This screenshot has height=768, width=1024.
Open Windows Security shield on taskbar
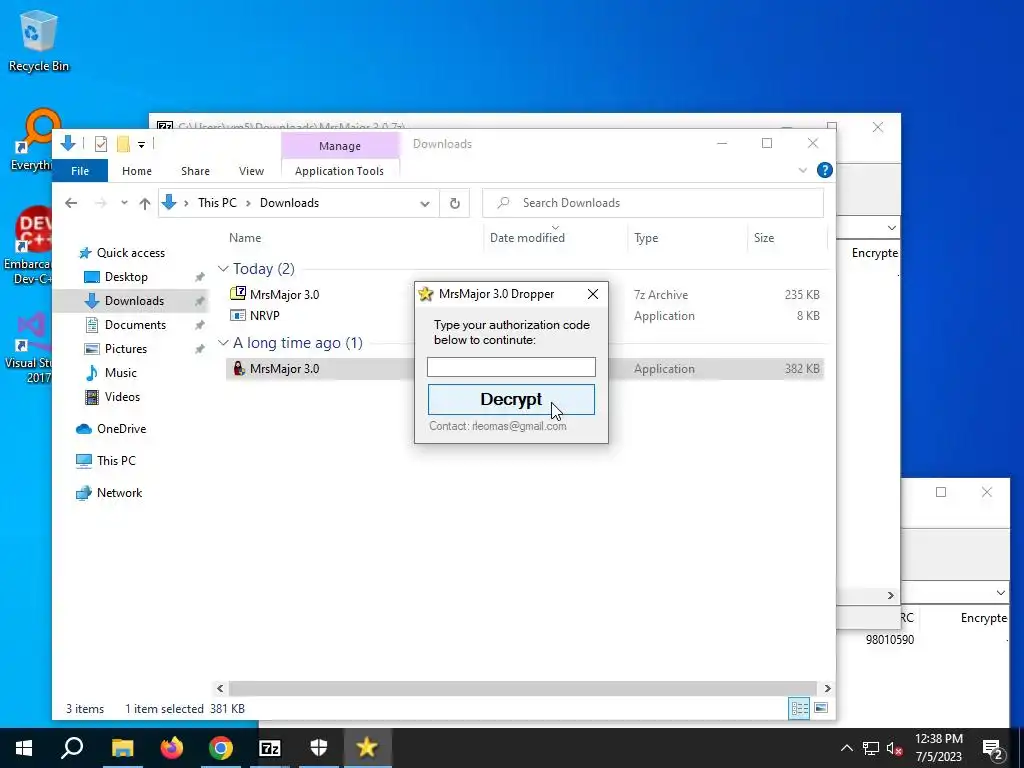point(319,748)
